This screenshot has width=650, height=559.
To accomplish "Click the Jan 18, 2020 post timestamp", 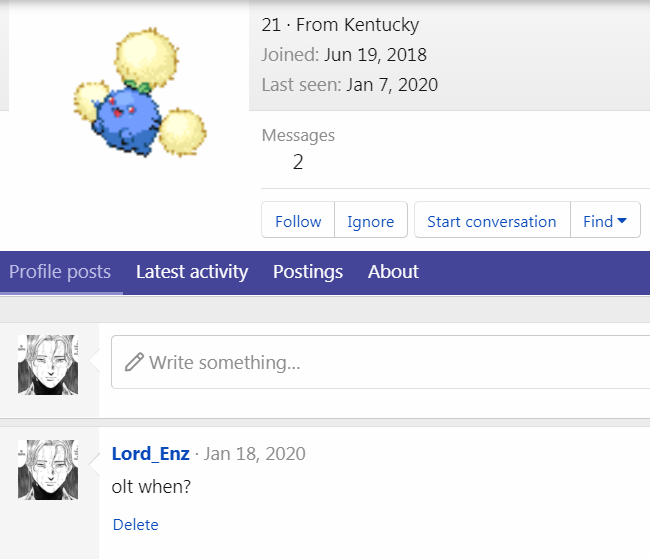I will [x=255, y=454].
